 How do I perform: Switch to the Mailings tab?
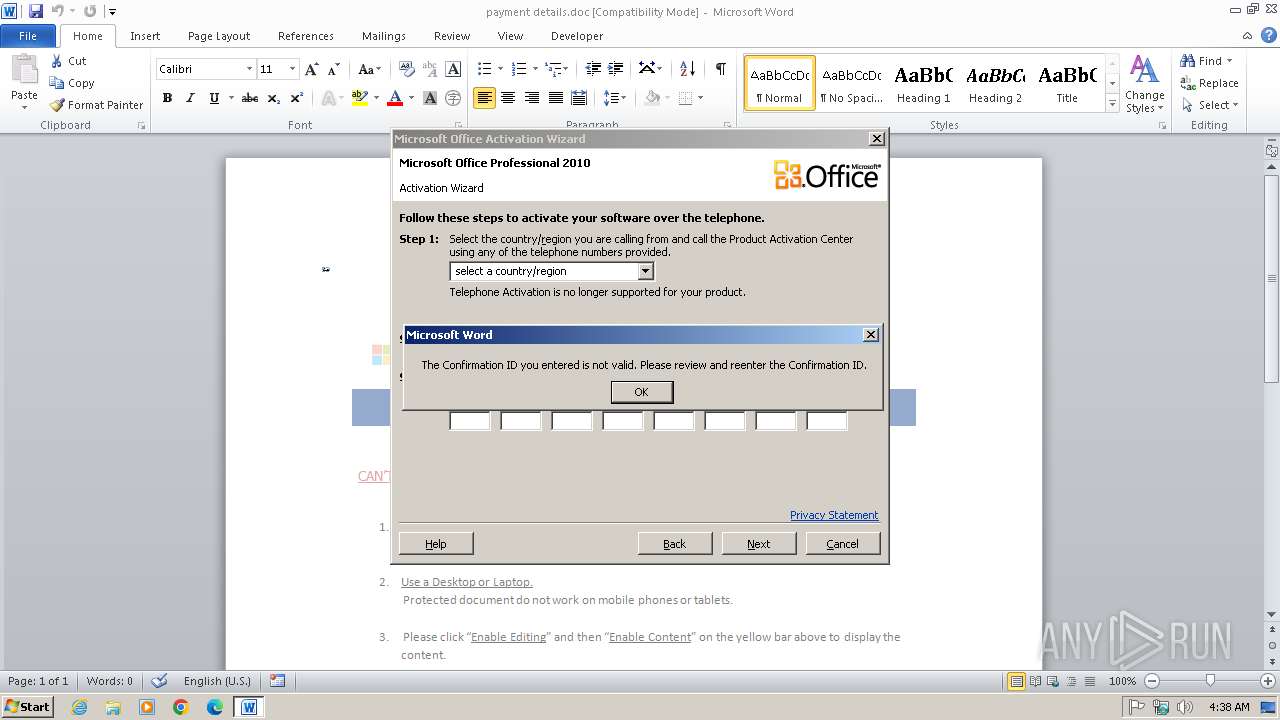[384, 36]
